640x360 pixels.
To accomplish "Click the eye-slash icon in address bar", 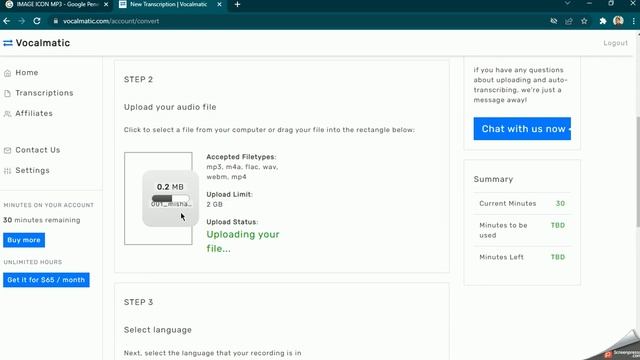I will tap(553, 21).
